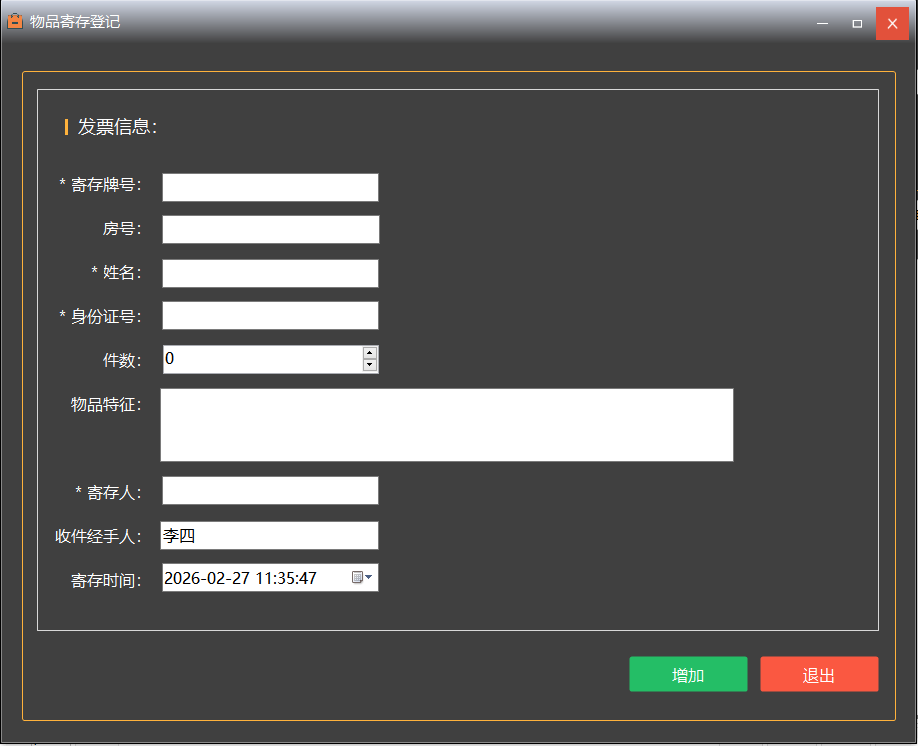Open the calendar picker for 寄存时间
Screen dimensions: 918x746
tap(362, 578)
